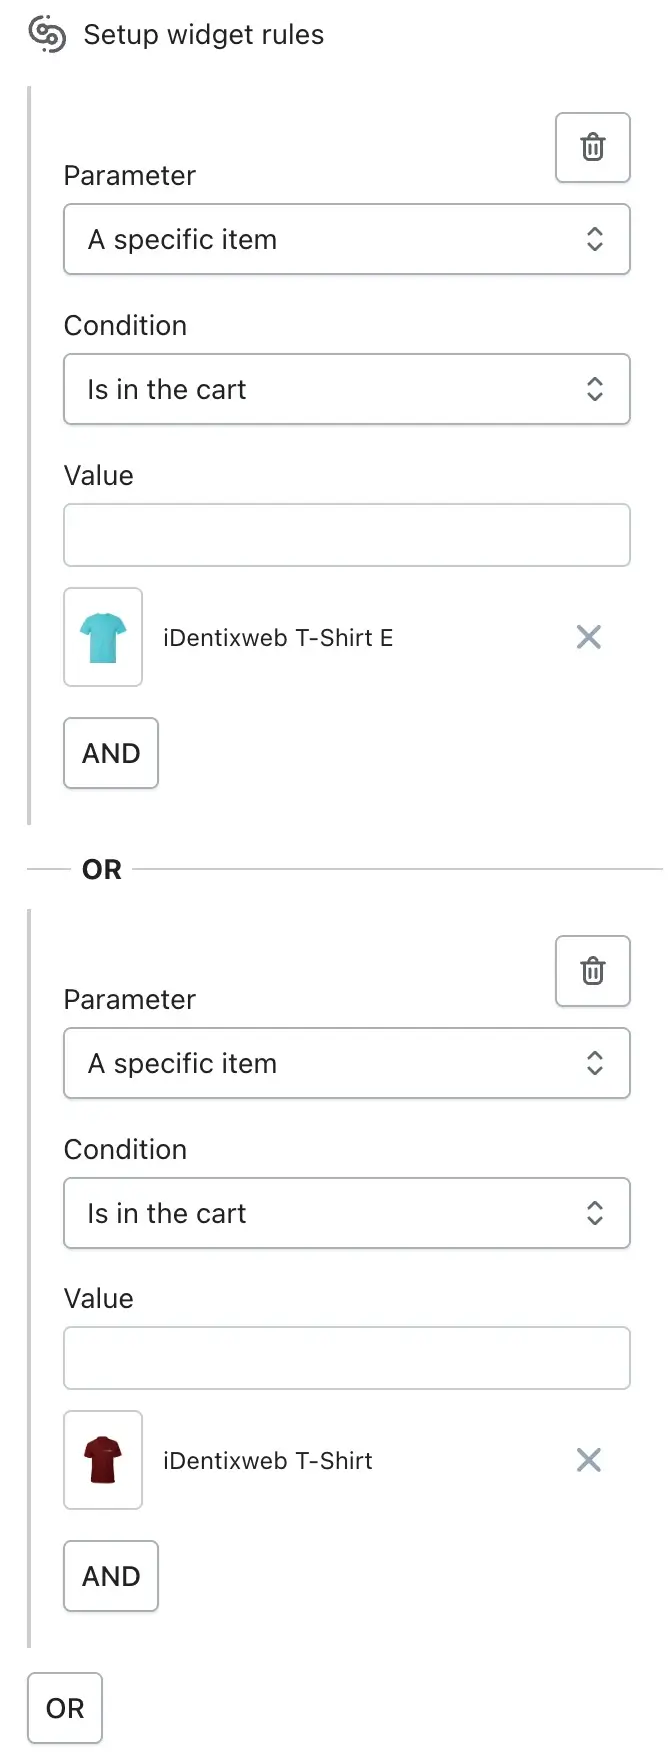The image size is (670, 1760).
Task: Remove the maroon iDentixweb T-Shirt item
Action: (589, 1460)
